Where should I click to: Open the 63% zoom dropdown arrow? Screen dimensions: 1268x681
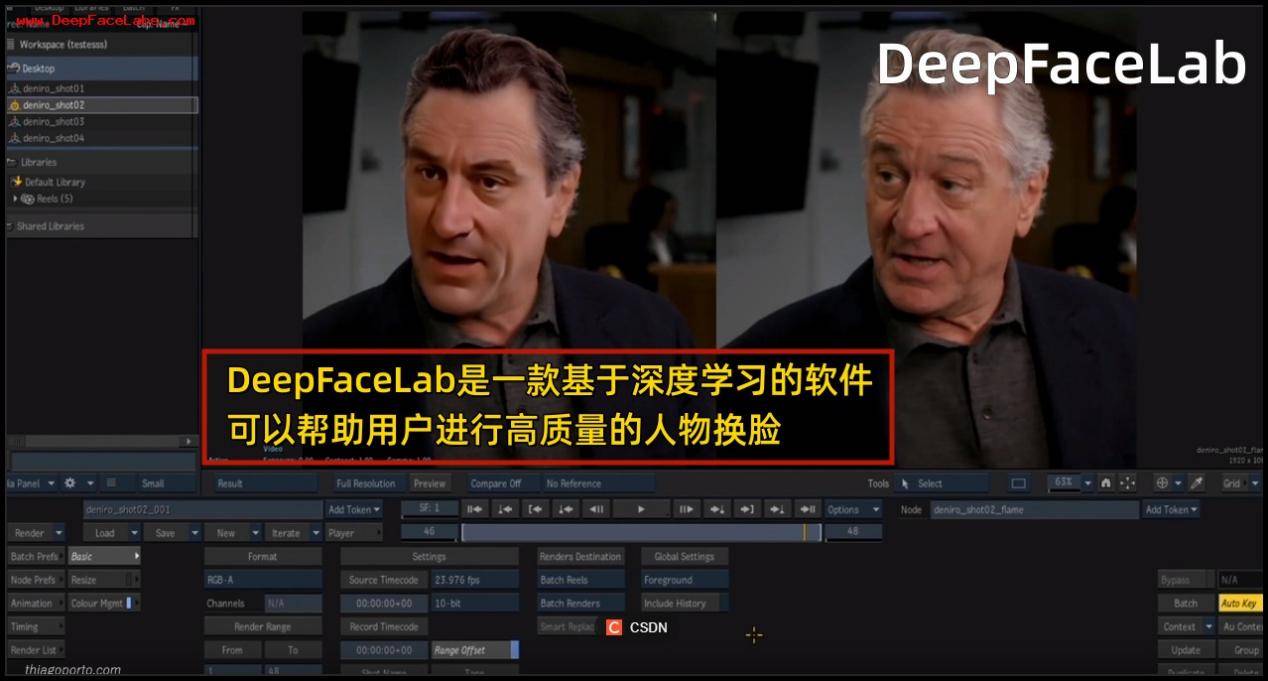[x=1089, y=483]
